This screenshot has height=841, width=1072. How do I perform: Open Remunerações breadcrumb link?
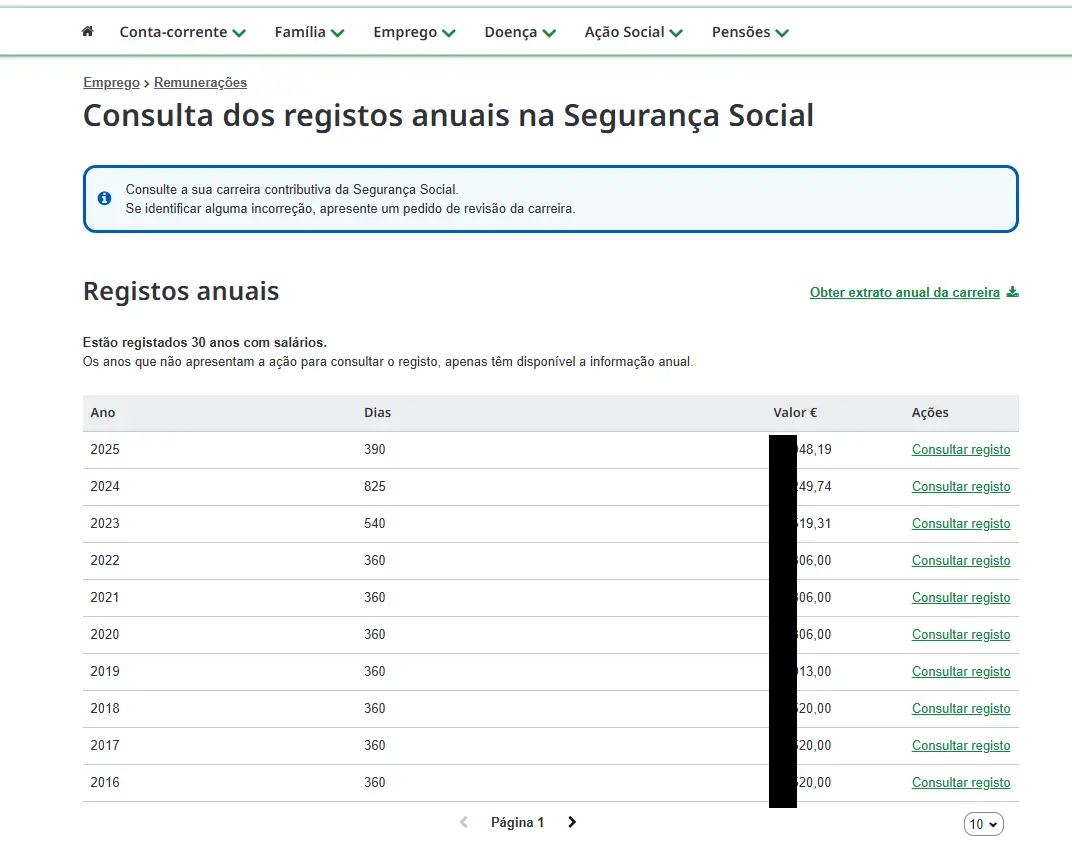pyautogui.click(x=200, y=83)
